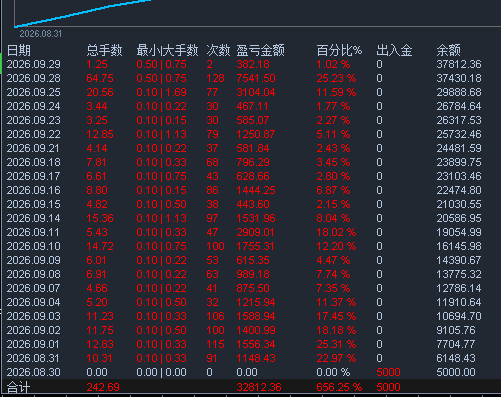Select the date 2026.09.16 cell
The height and width of the screenshot is (397, 501).
click(34, 190)
